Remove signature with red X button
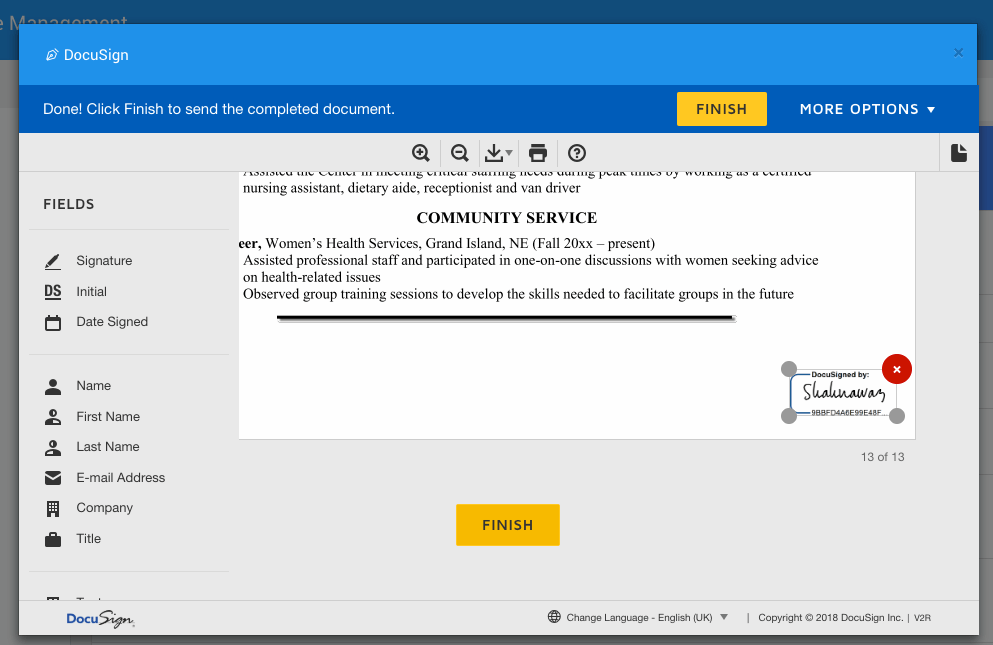 tap(896, 369)
